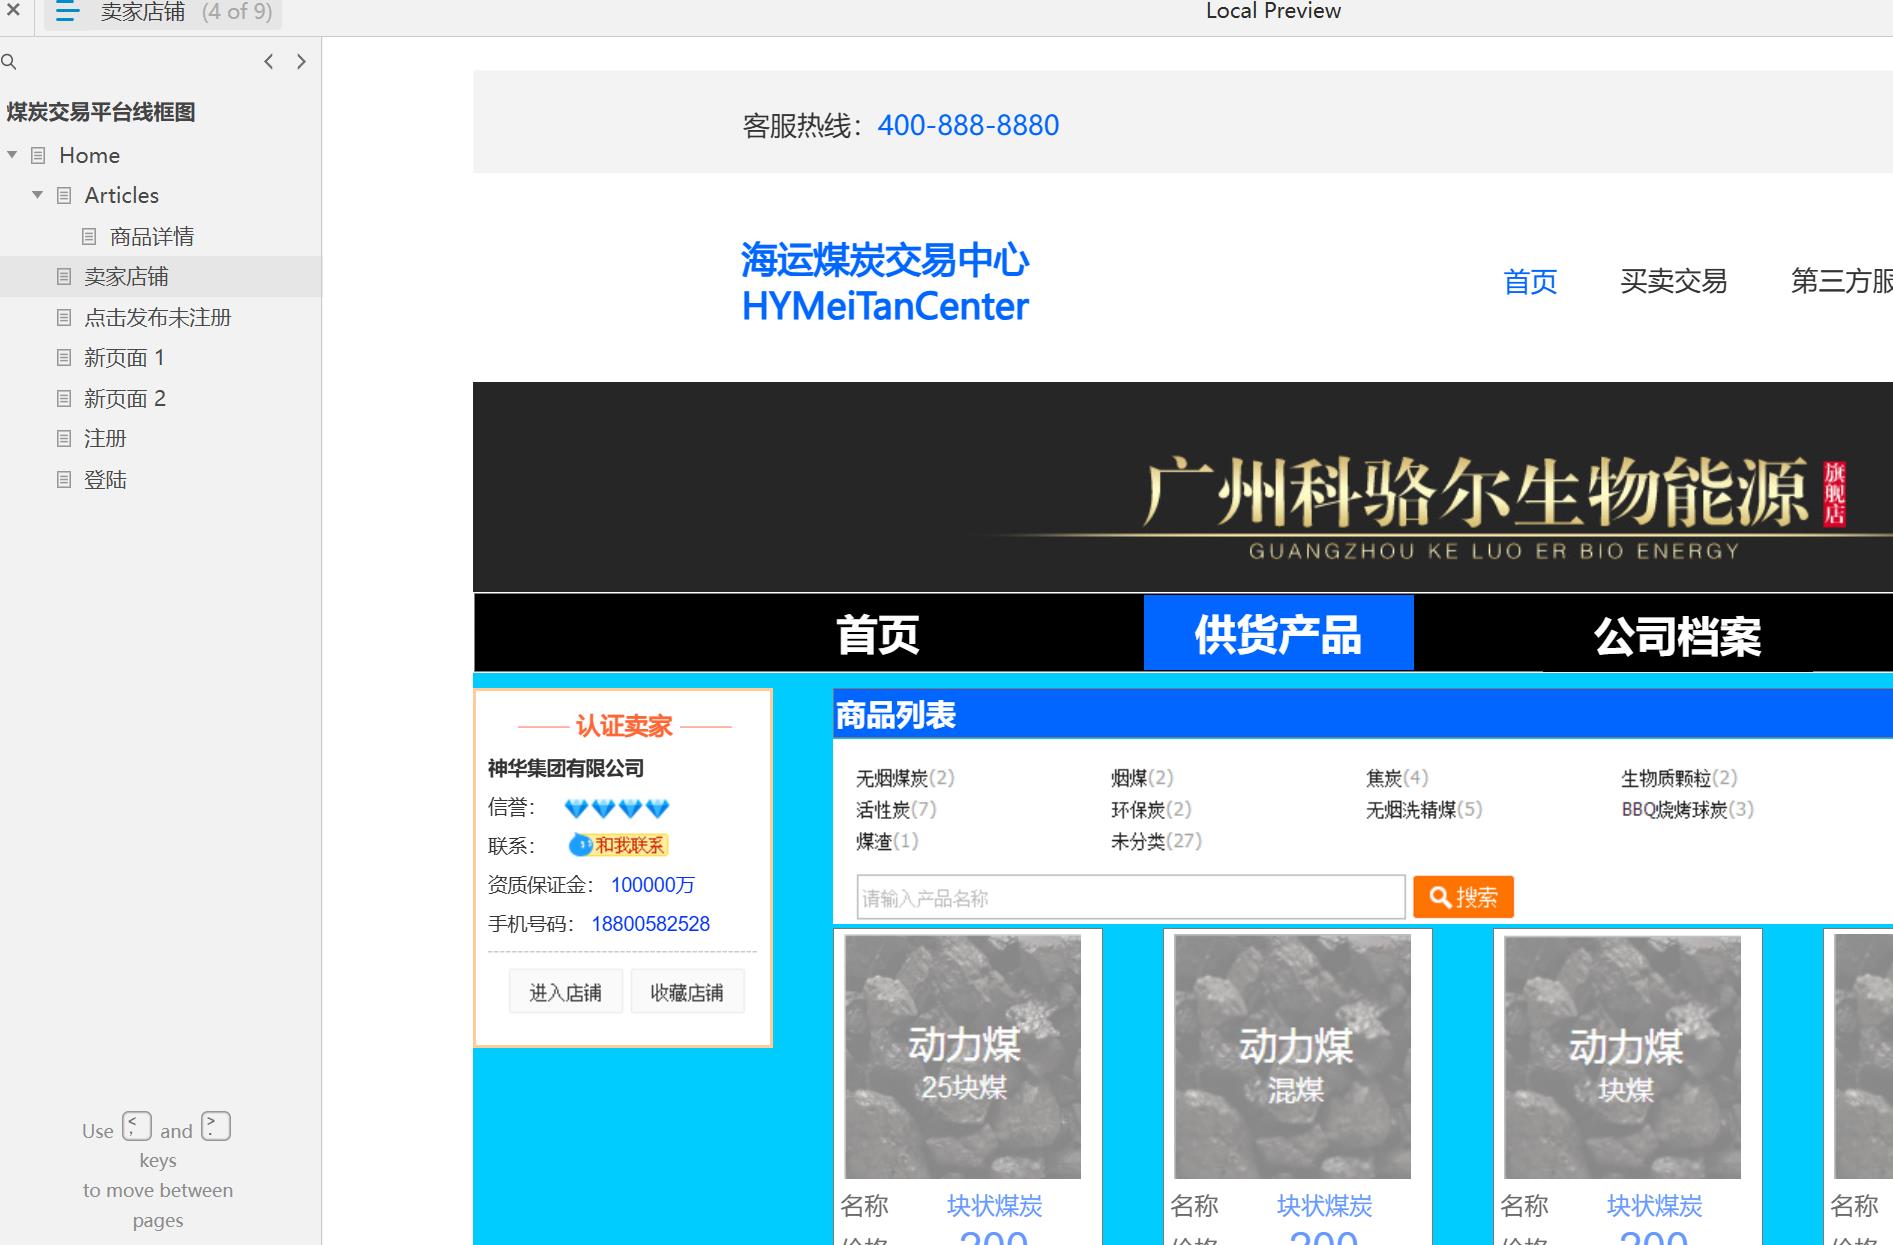Filter by 焦炭(4) category
The height and width of the screenshot is (1245, 1893).
click(x=1397, y=778)
